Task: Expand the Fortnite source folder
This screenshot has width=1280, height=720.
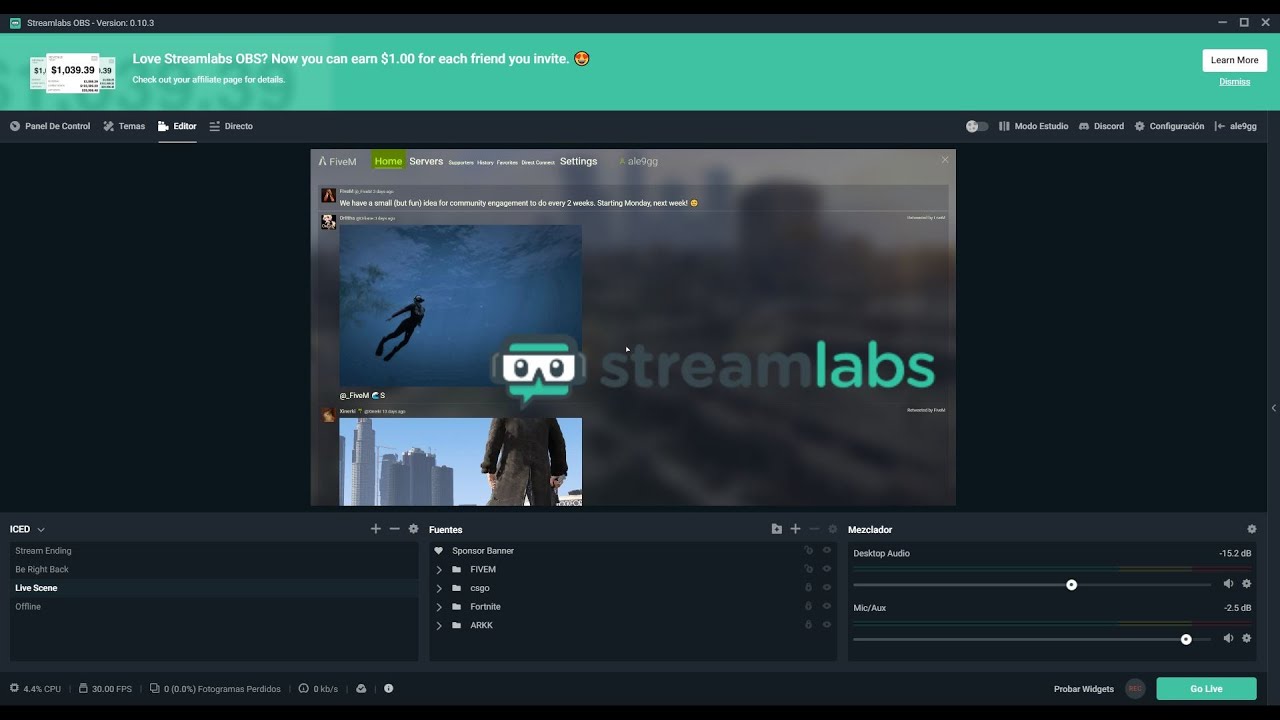Action: [439, 607]
